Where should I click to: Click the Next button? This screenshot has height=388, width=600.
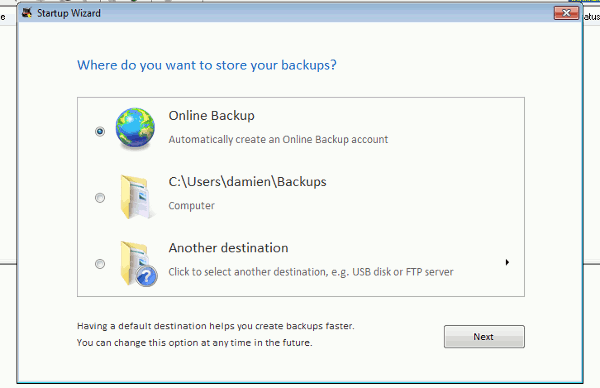(x=484, y=337)
